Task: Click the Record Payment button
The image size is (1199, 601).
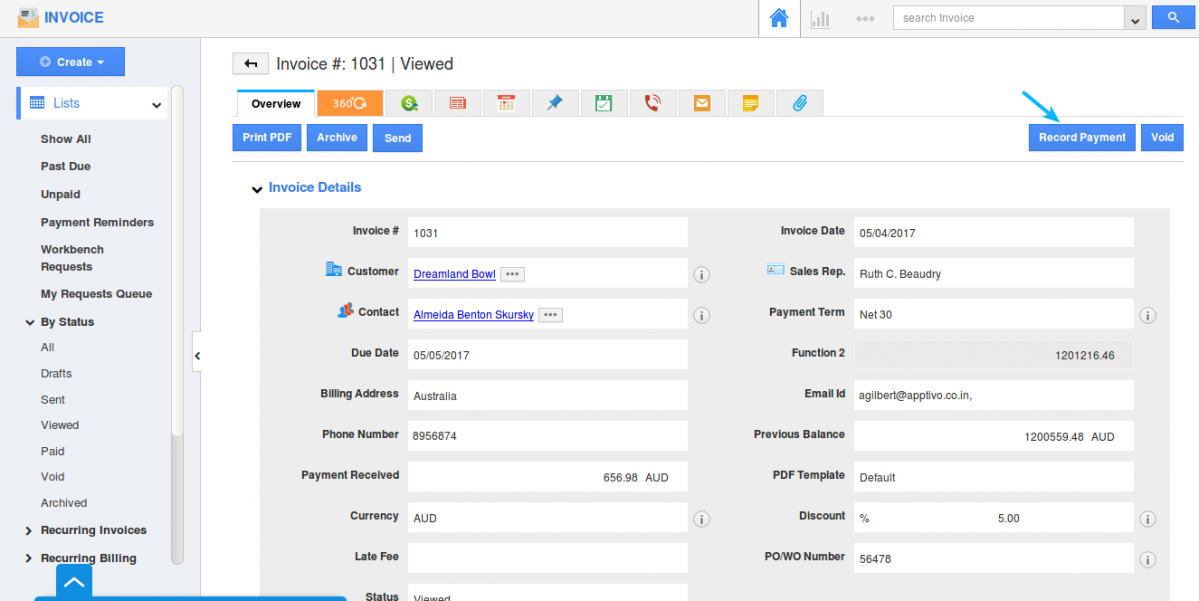Action: (x=1081, y=138)
